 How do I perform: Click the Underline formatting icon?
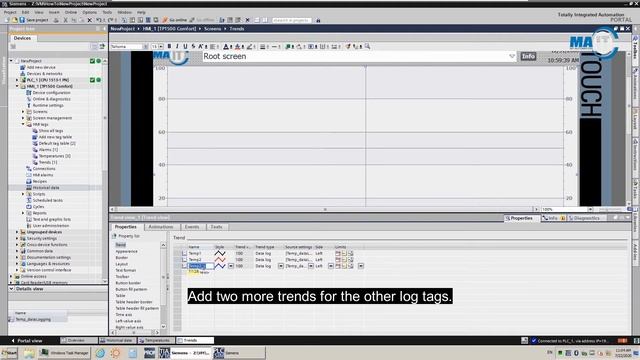point(185,47)
